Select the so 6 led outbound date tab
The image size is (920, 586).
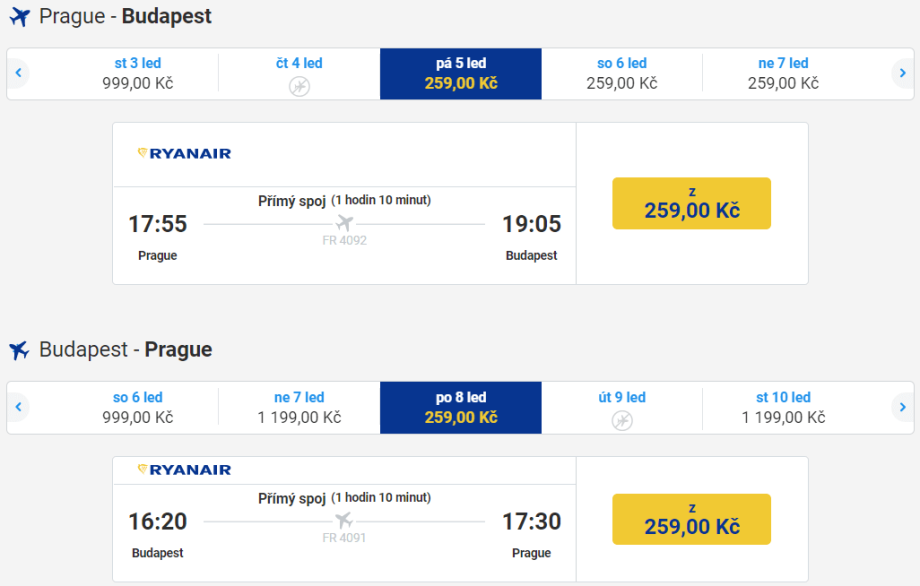click(622, 73)
